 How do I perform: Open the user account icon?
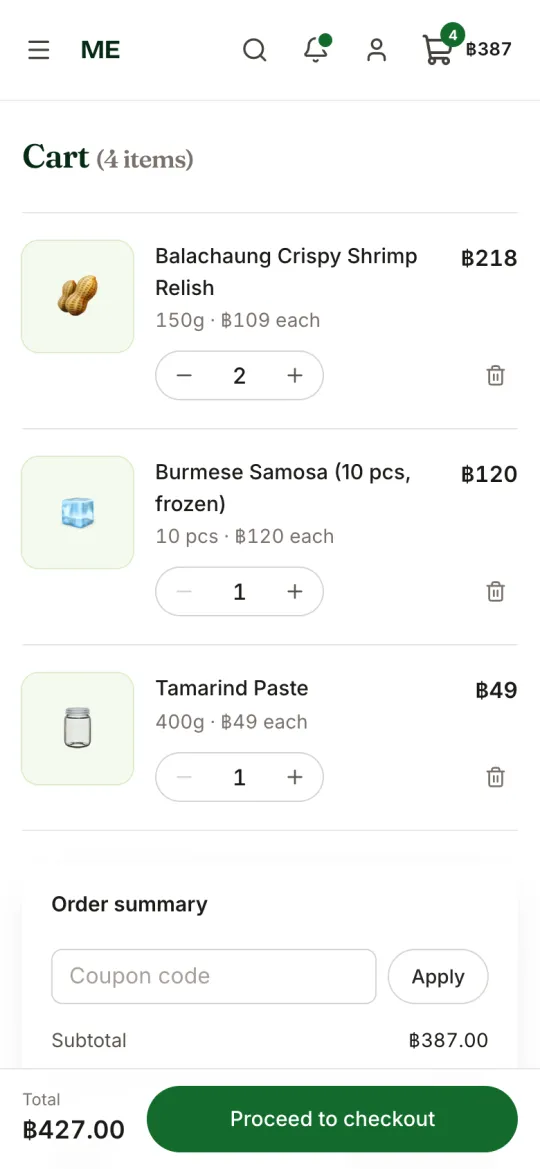coord(377,50)
